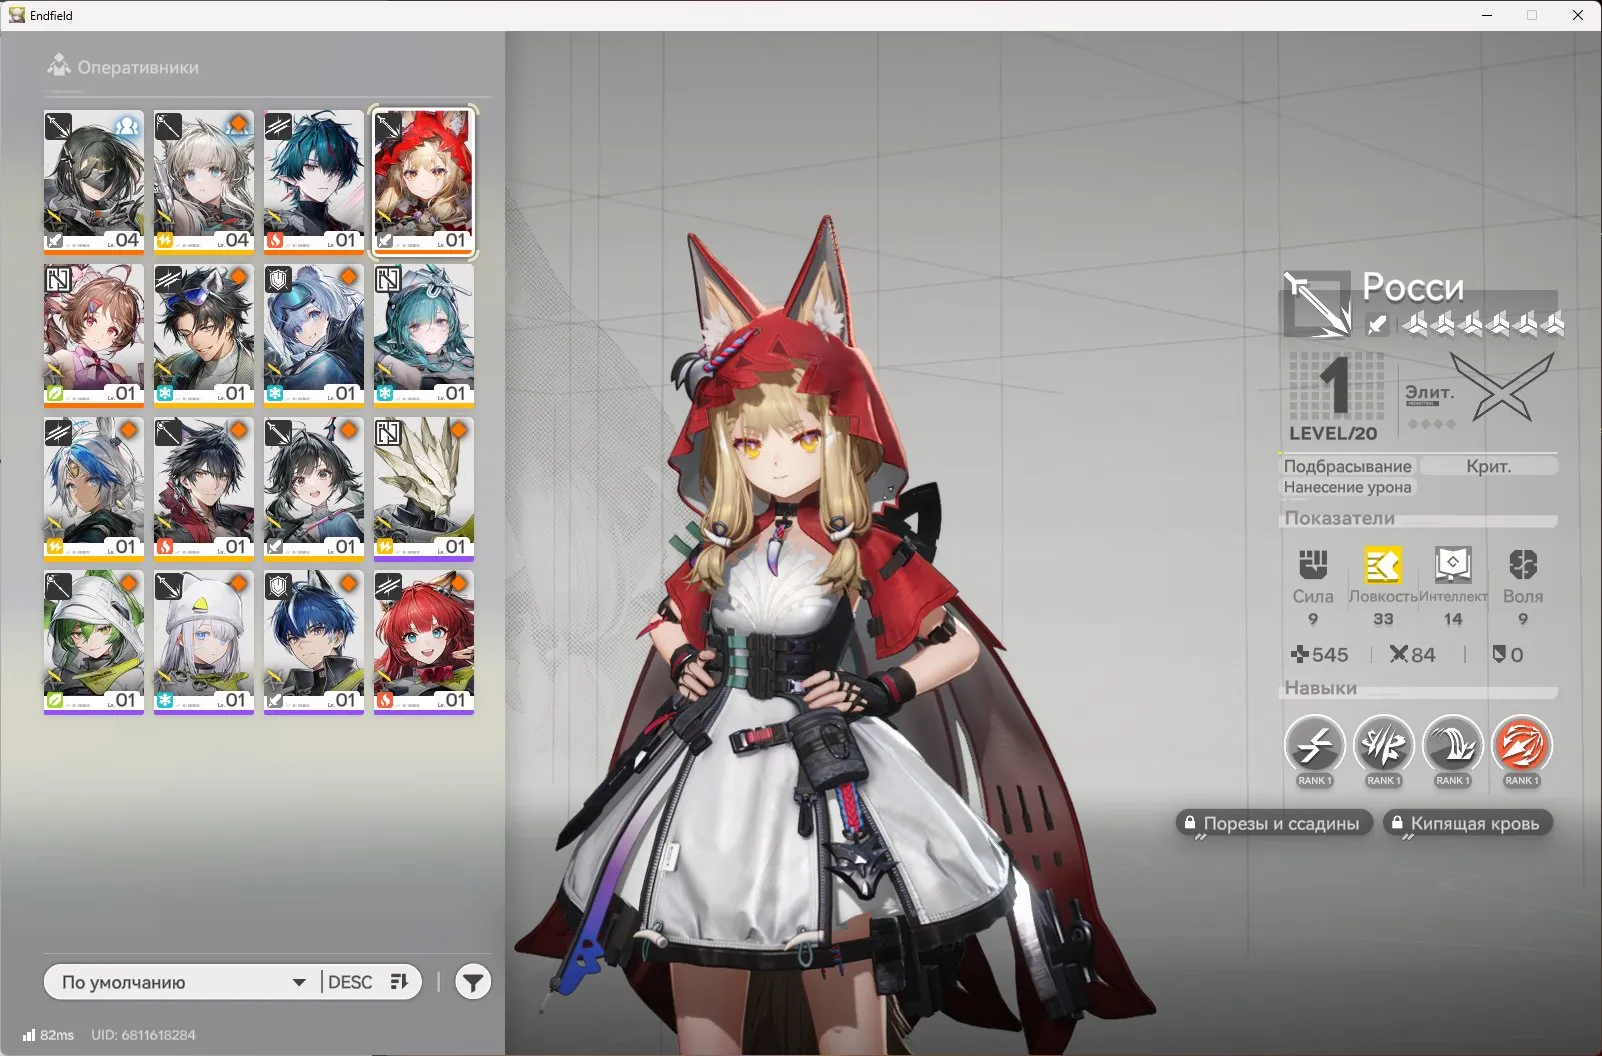
Task: Open the third Rank 1 skill icon
Action: point(1452,745)
